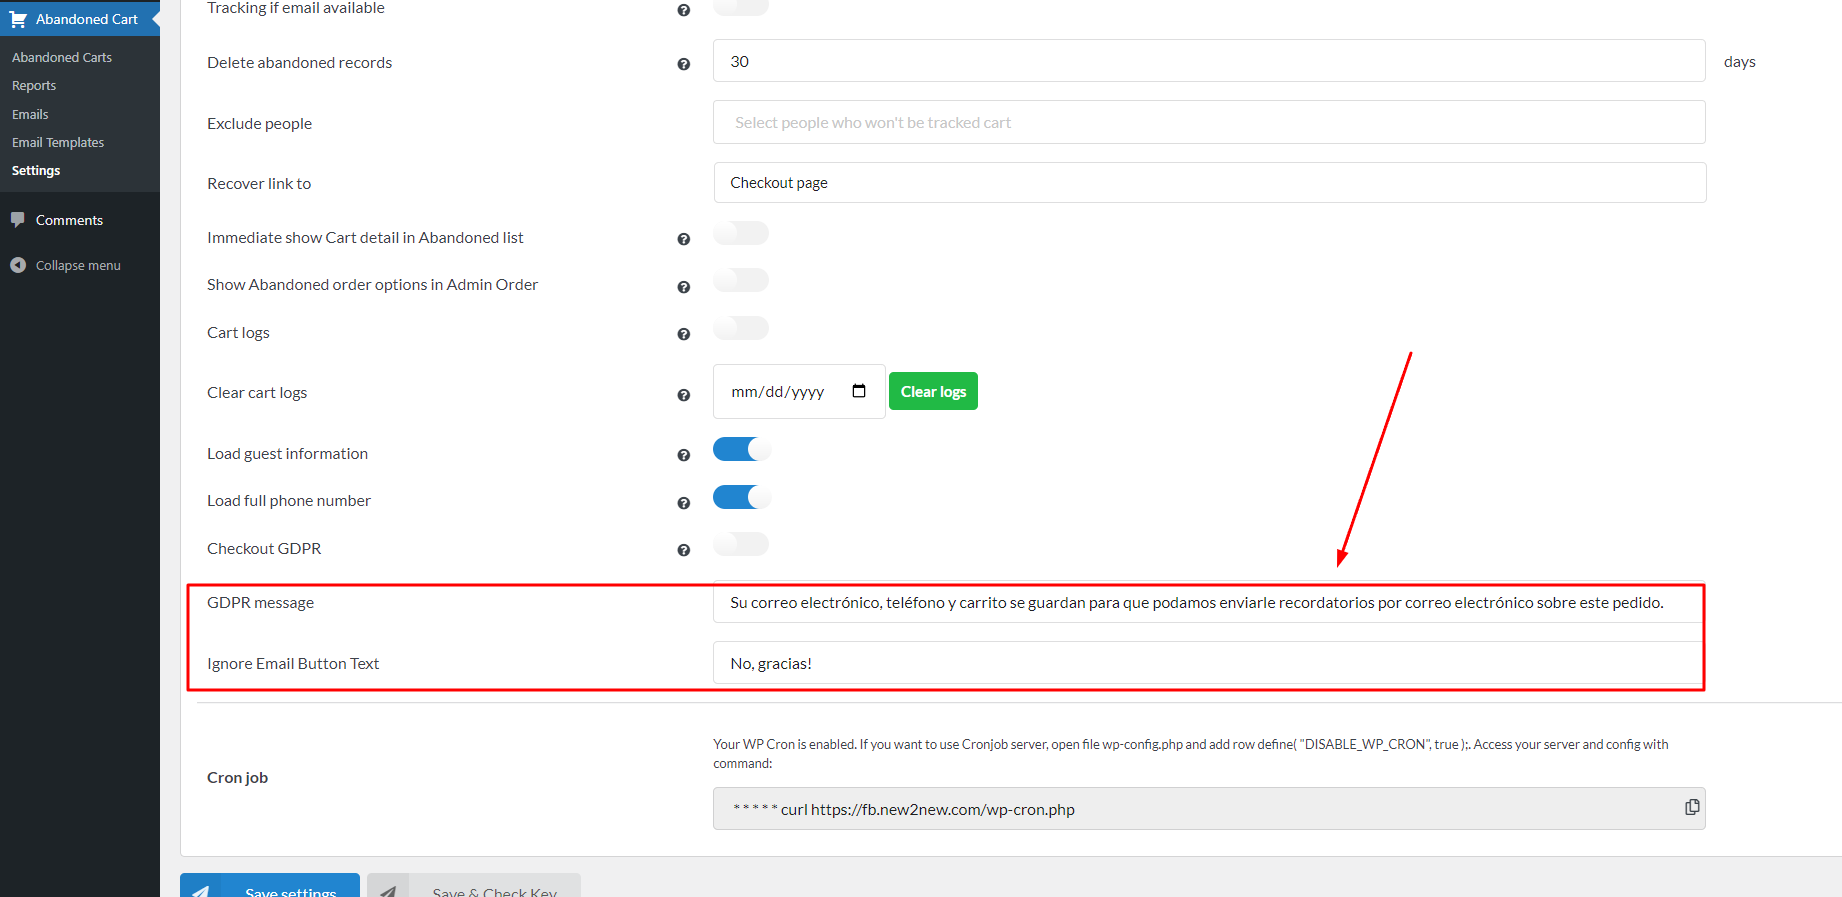Click Save settings button
Image resolution: width=1842 pixels, height=897 pixels.
pyautogui.click(x=270, y=888)
